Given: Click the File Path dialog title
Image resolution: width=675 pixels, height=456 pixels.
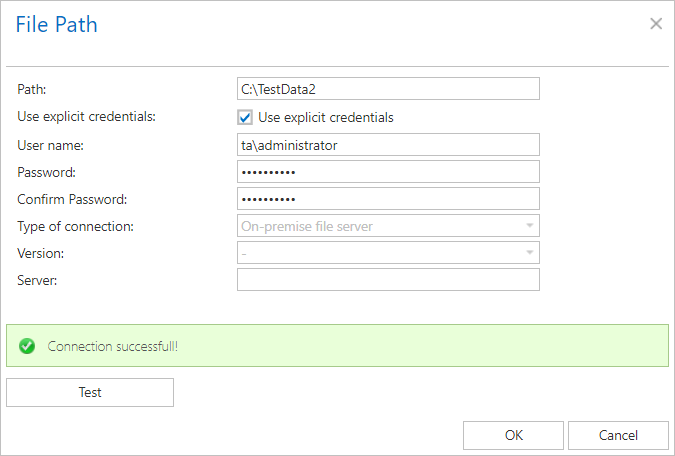Looking at the screenshot, I should [x=56, y=24].
